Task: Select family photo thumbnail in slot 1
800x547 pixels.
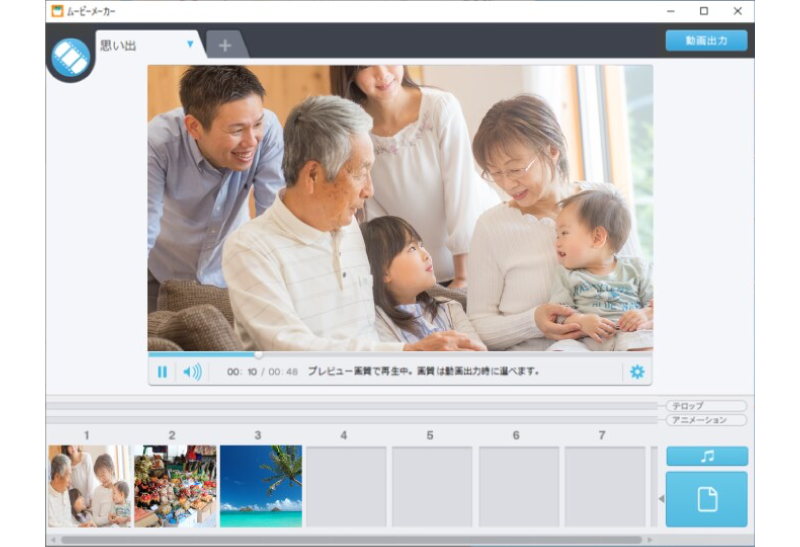Action: 89,486
